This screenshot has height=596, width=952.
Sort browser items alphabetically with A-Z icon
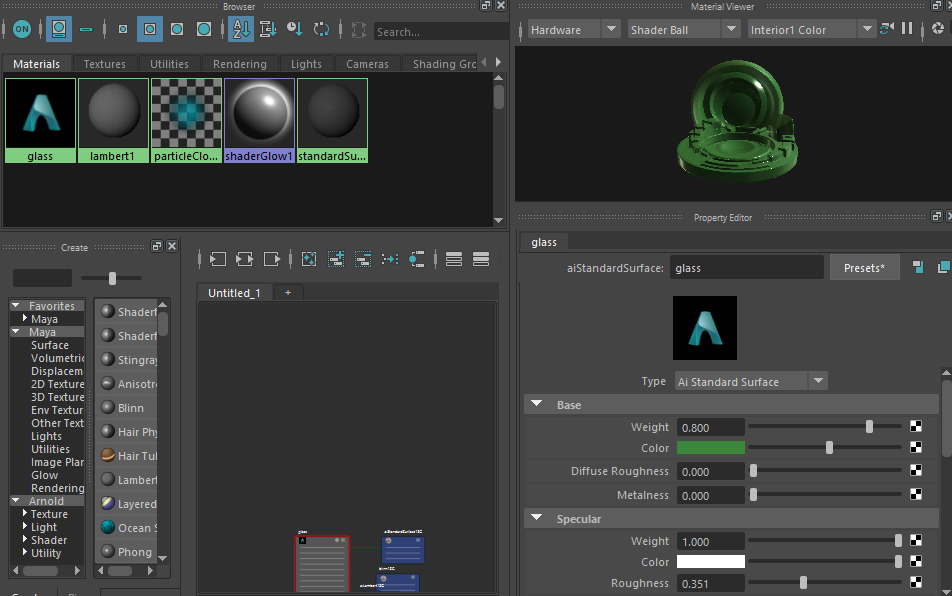240,29
